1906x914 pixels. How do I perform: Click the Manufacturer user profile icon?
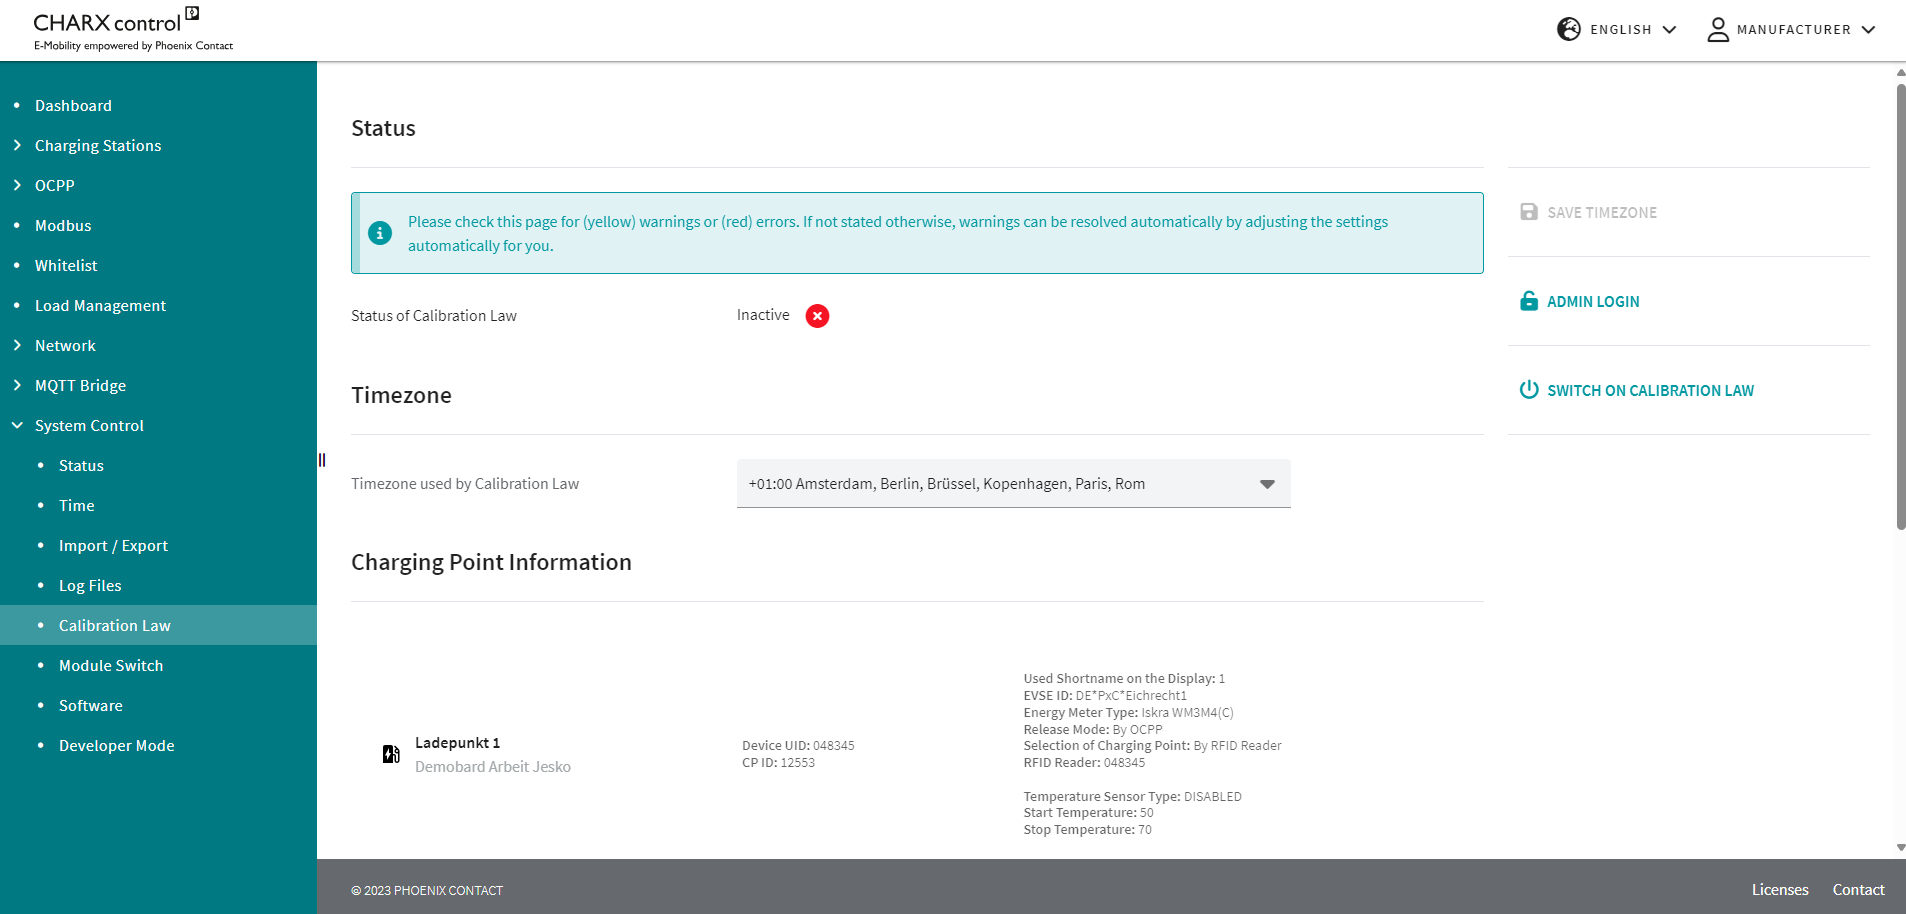click(1717, 30)
